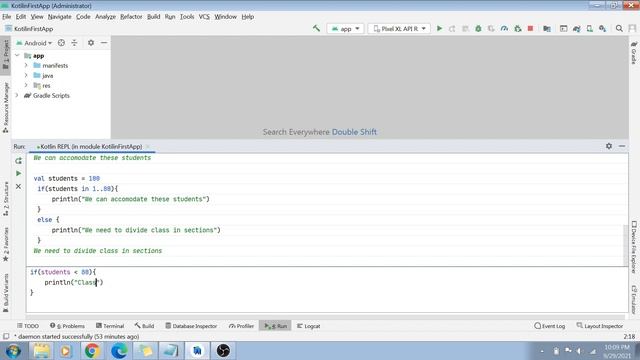Open the Build tool window tab
The height and width of the screenshot is (360, 640).
coord(144,326)
